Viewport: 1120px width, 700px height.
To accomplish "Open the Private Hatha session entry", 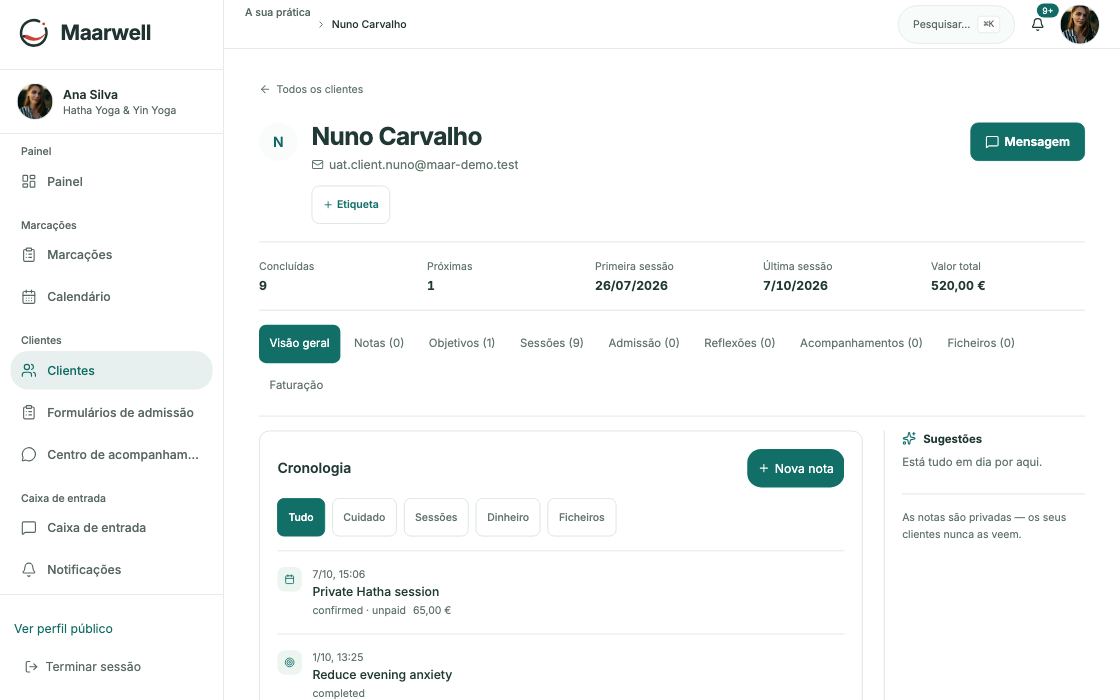I will click(x=561, y=592).
